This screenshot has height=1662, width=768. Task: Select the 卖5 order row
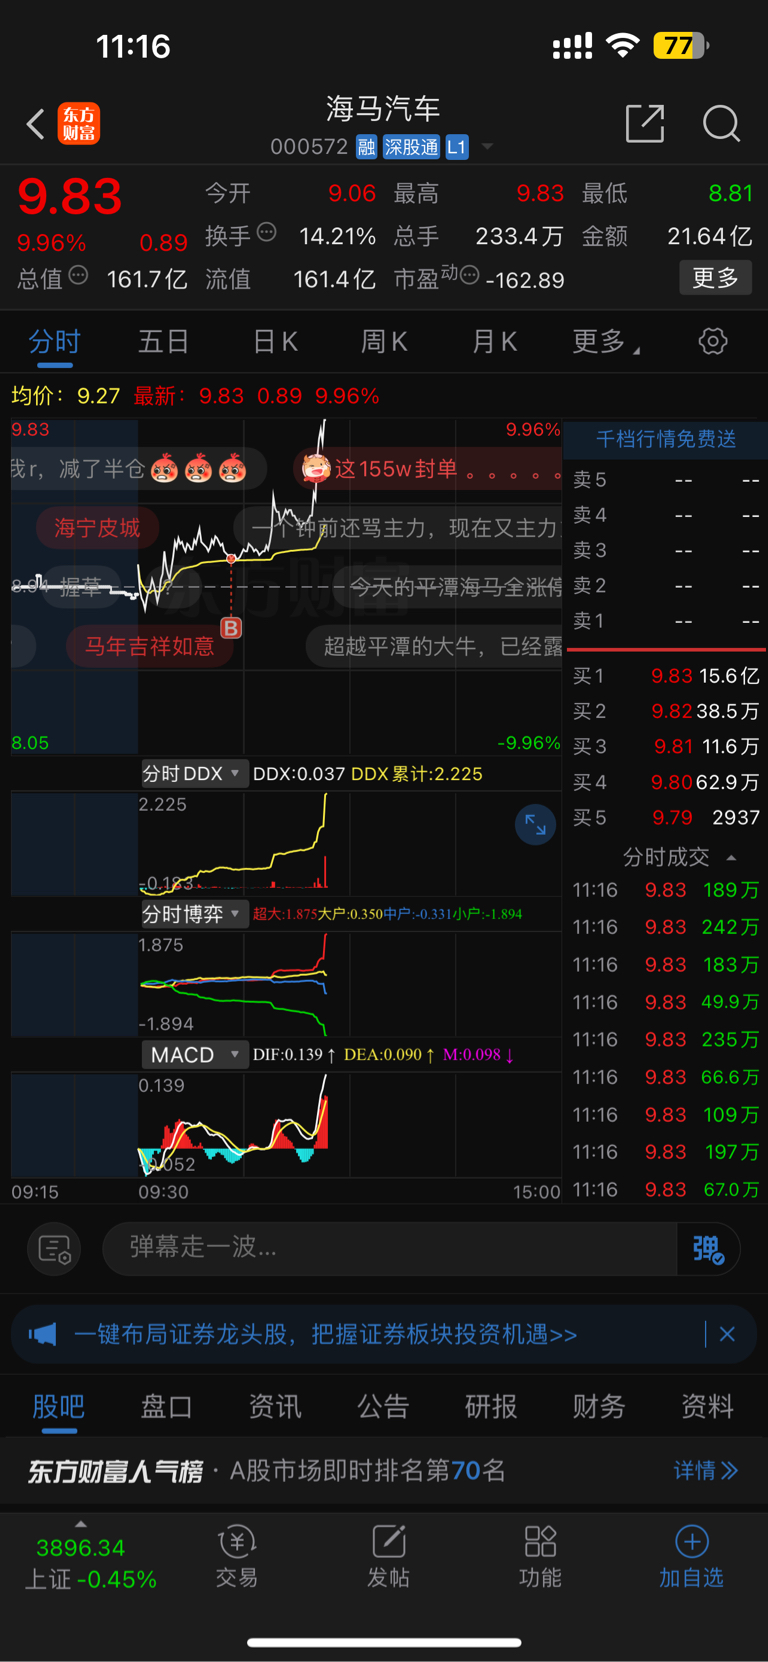click(665, 479)
